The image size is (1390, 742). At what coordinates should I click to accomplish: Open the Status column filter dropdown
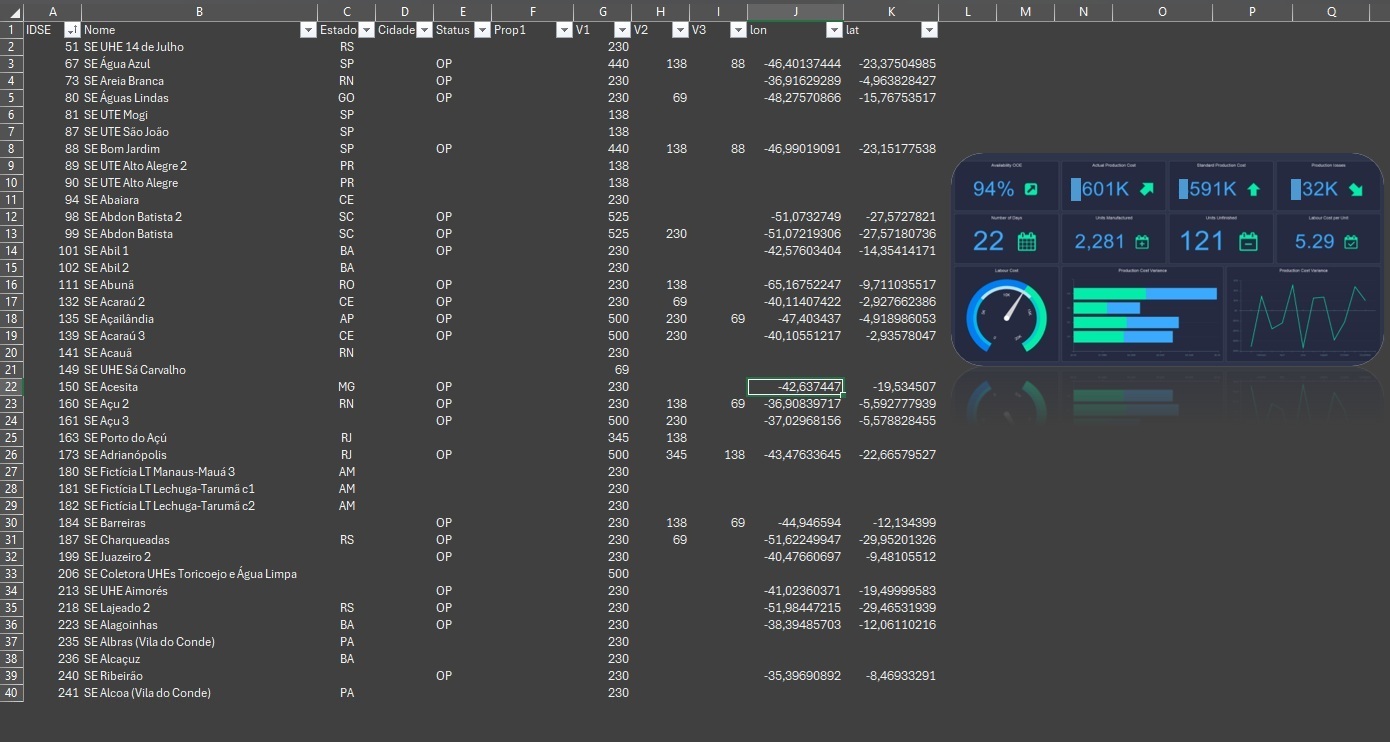[482, 30]
